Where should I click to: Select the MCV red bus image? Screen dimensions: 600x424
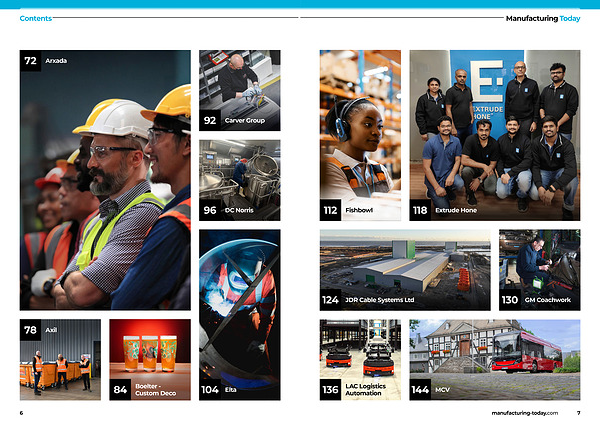click(x=495, y=360)
